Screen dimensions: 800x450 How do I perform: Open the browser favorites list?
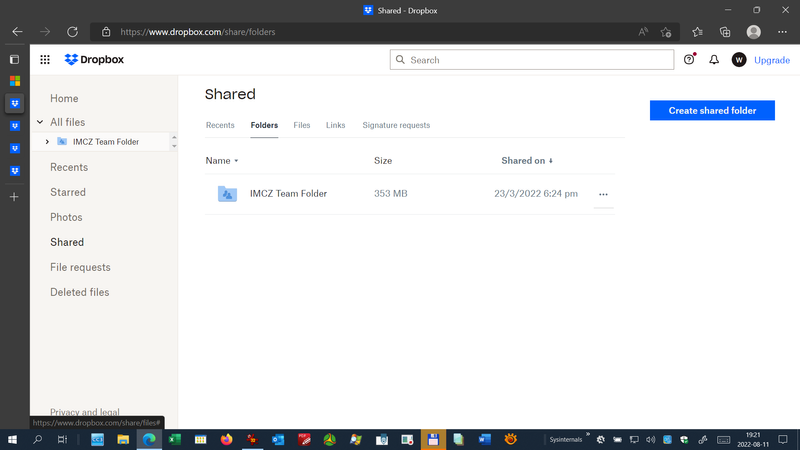pyautogui.click(x=697, y=32)
